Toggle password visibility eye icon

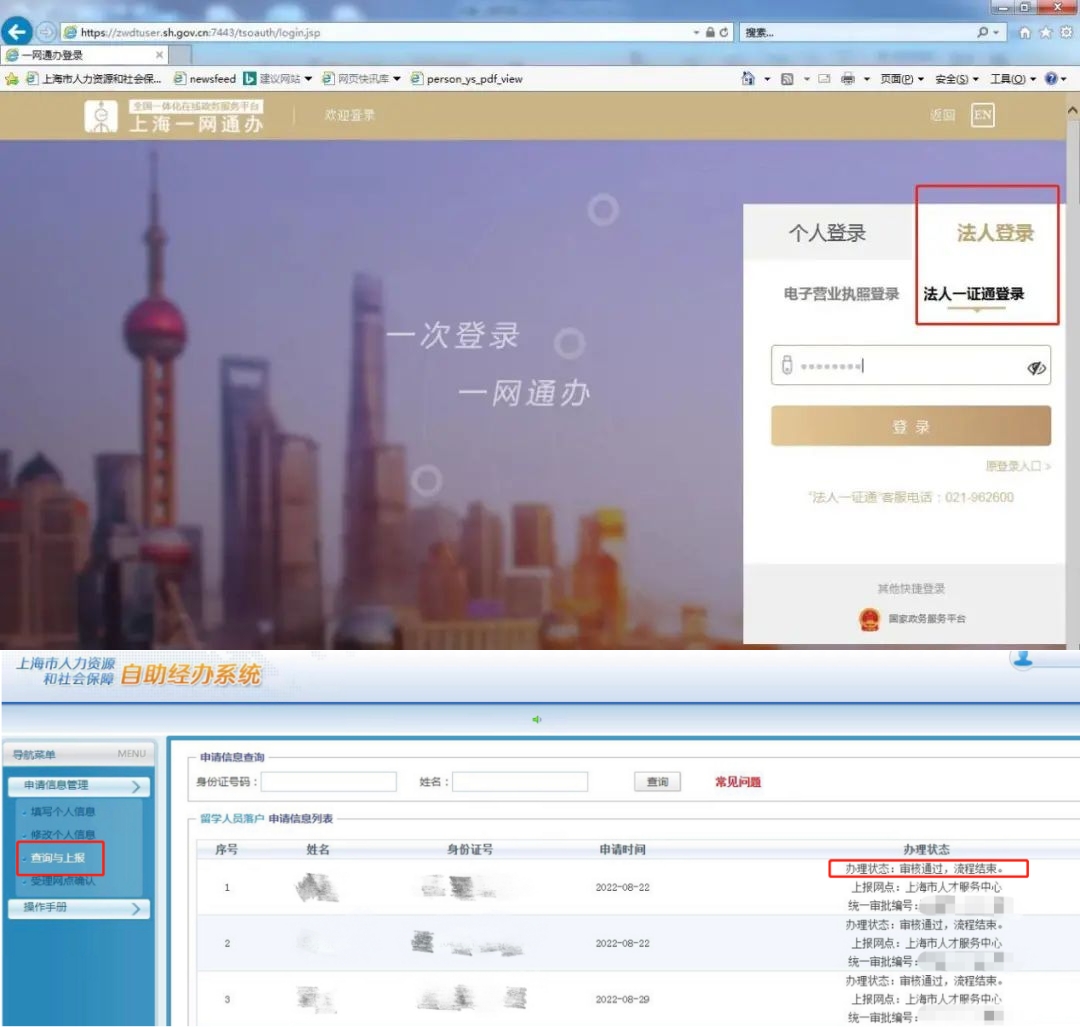1036,367
